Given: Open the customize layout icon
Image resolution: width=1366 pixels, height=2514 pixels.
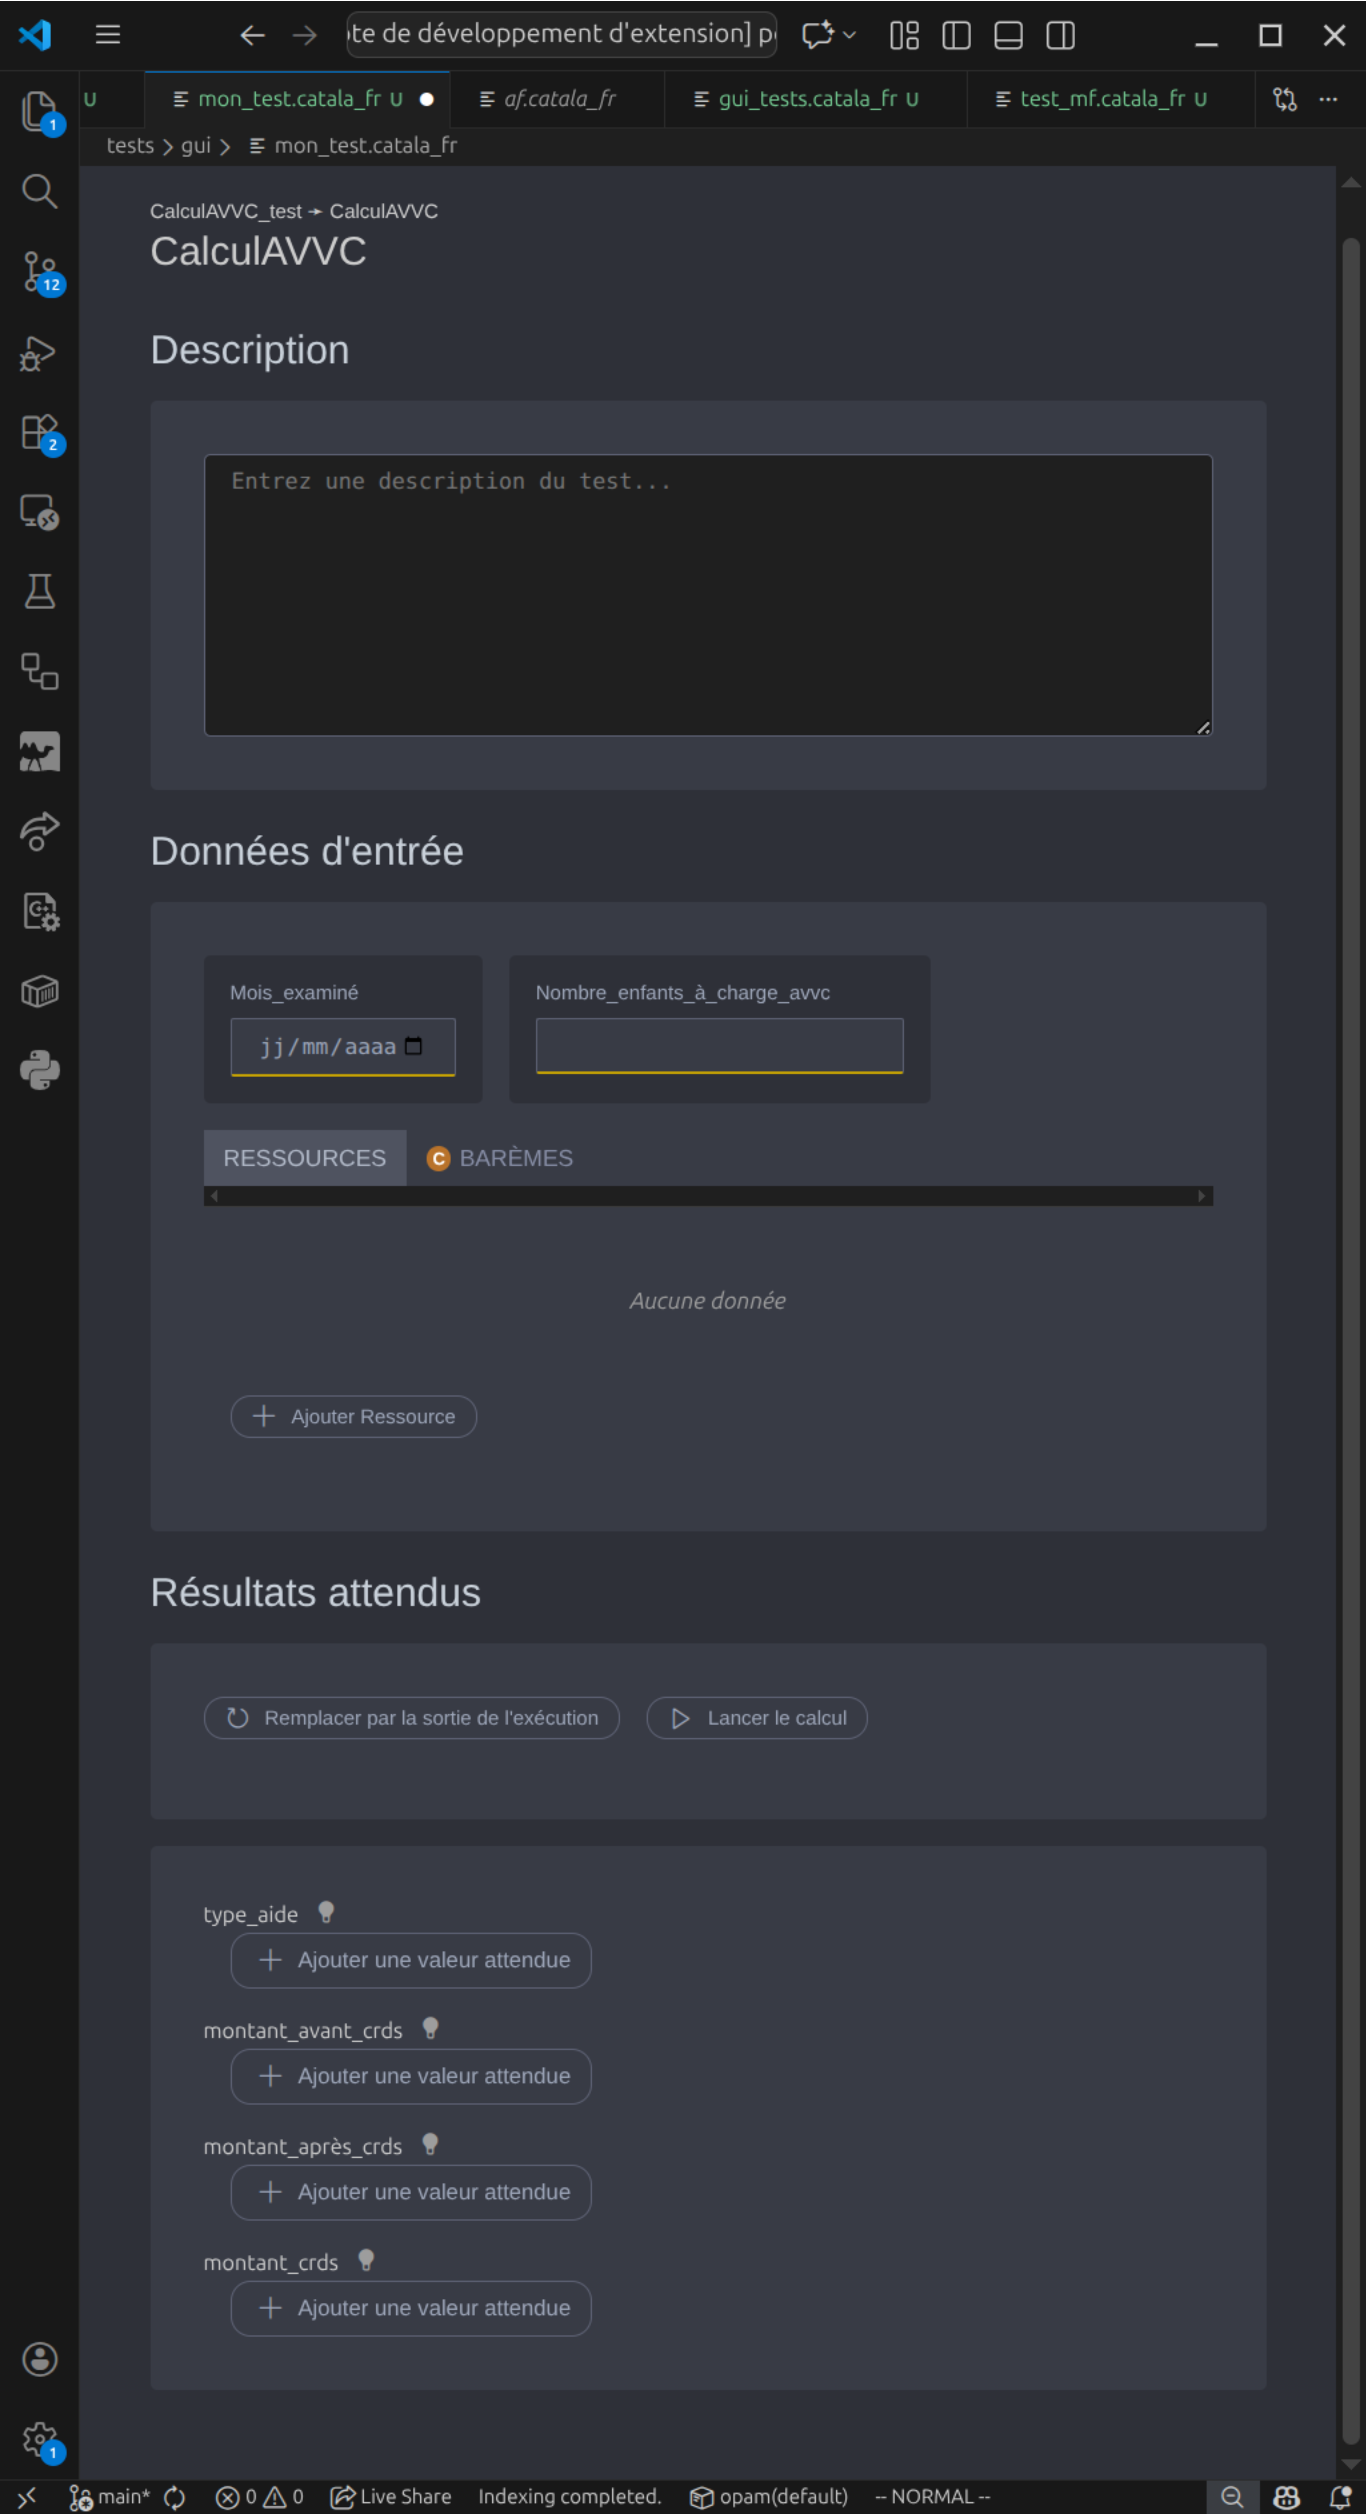Looking at the screenshot, I should (x=904, y=35).
